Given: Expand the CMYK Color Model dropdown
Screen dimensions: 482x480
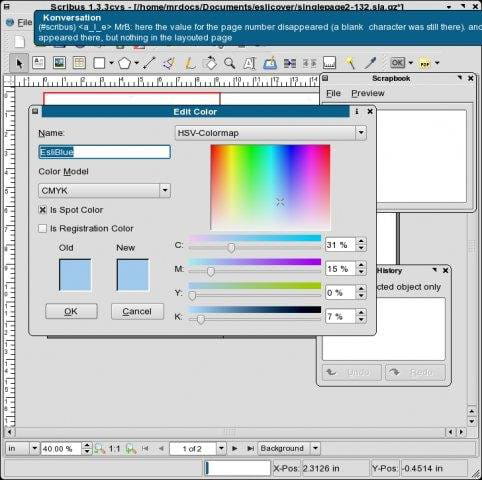Looking at the screenshot, I should pyautogui.click(x=104, y=191).
